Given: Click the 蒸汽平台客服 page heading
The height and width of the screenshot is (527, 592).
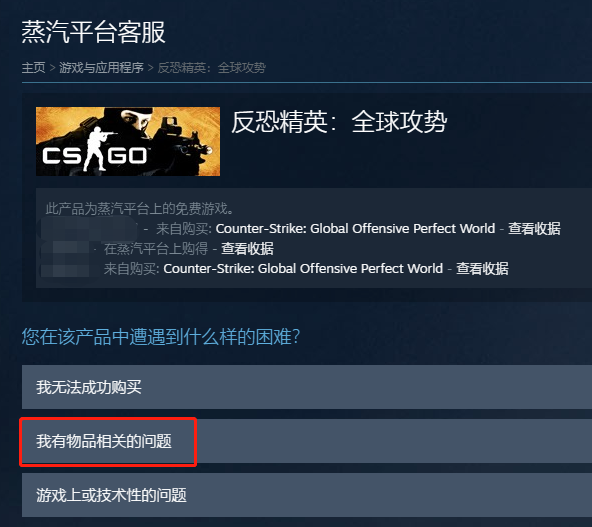Looking at the screenshot, I should coord(93,32).
